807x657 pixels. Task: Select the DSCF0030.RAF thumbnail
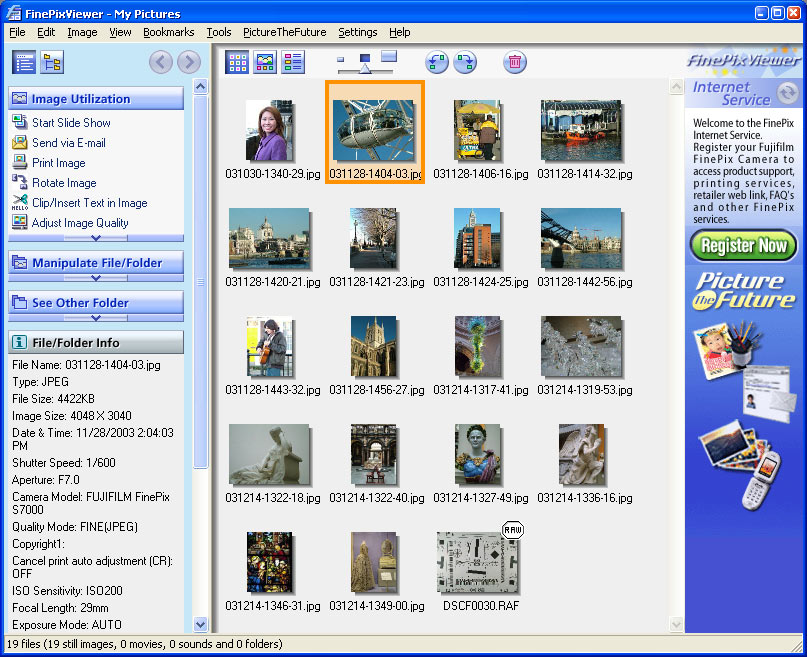[x=478, y=563]
